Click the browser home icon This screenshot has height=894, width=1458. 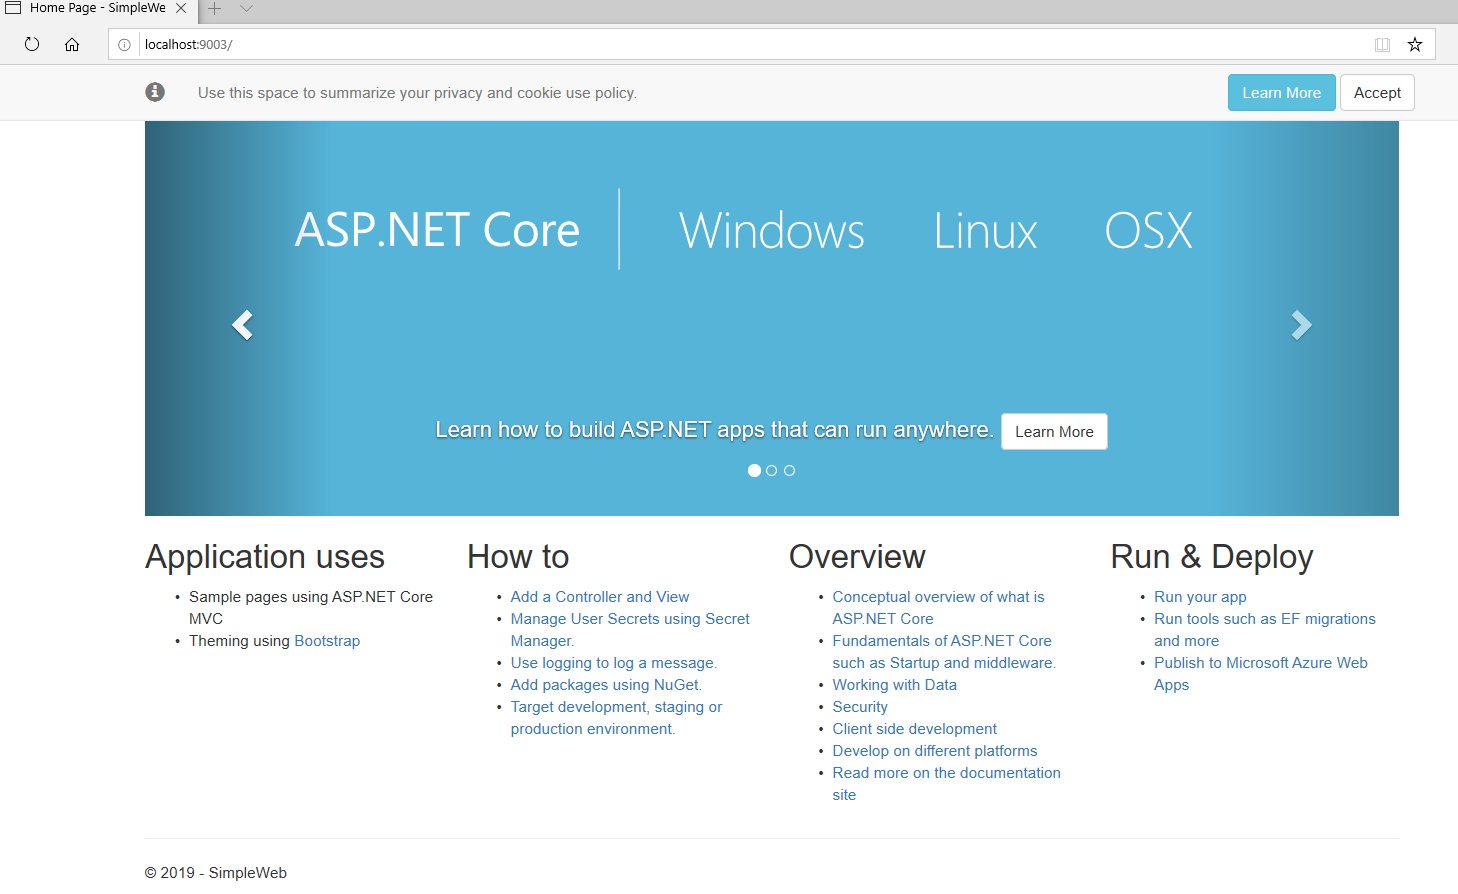click(72, 44)
